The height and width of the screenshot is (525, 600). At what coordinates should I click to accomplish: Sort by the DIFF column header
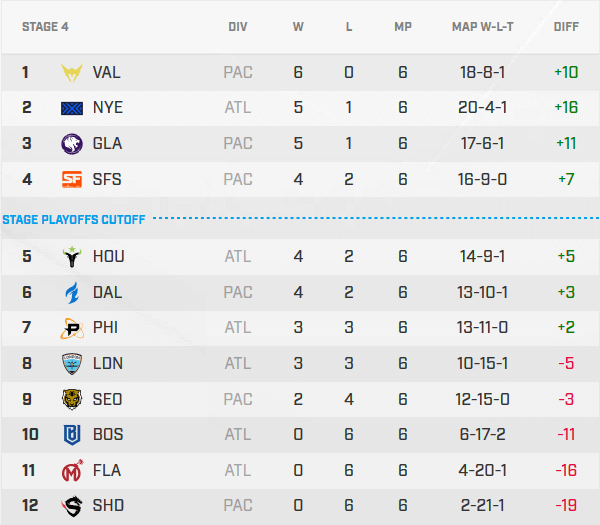(566, 27)
